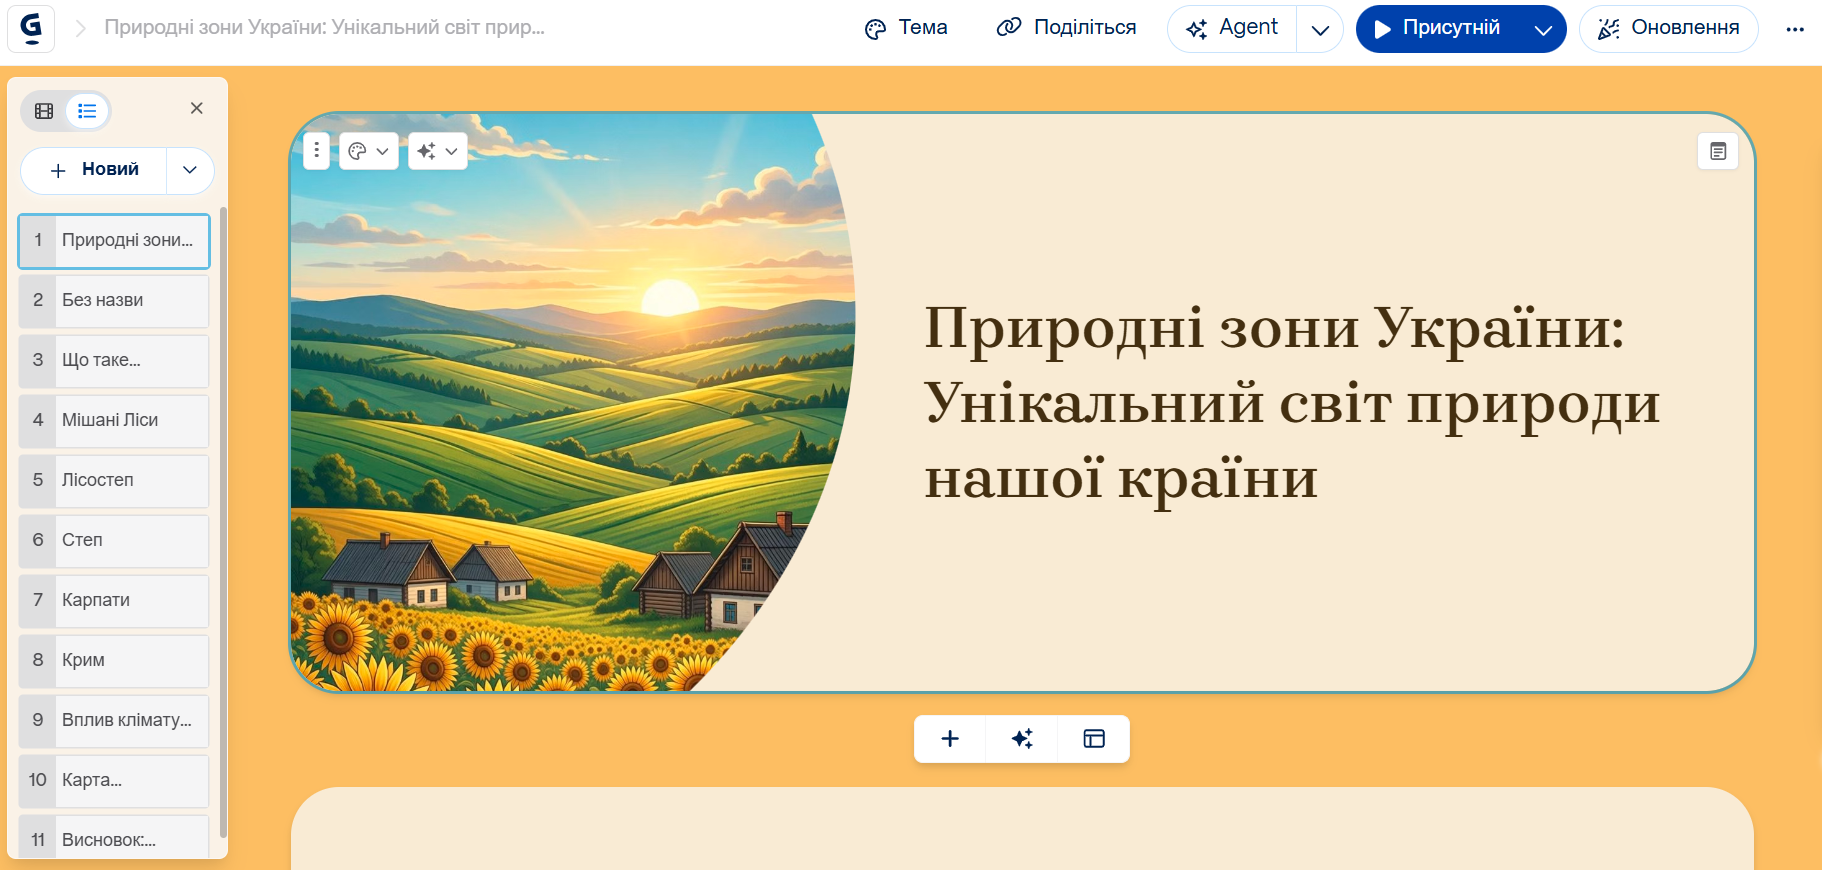Expand the card AI edit dropdown
Screen dimensions: 1822x870
[x=438, y=151]
